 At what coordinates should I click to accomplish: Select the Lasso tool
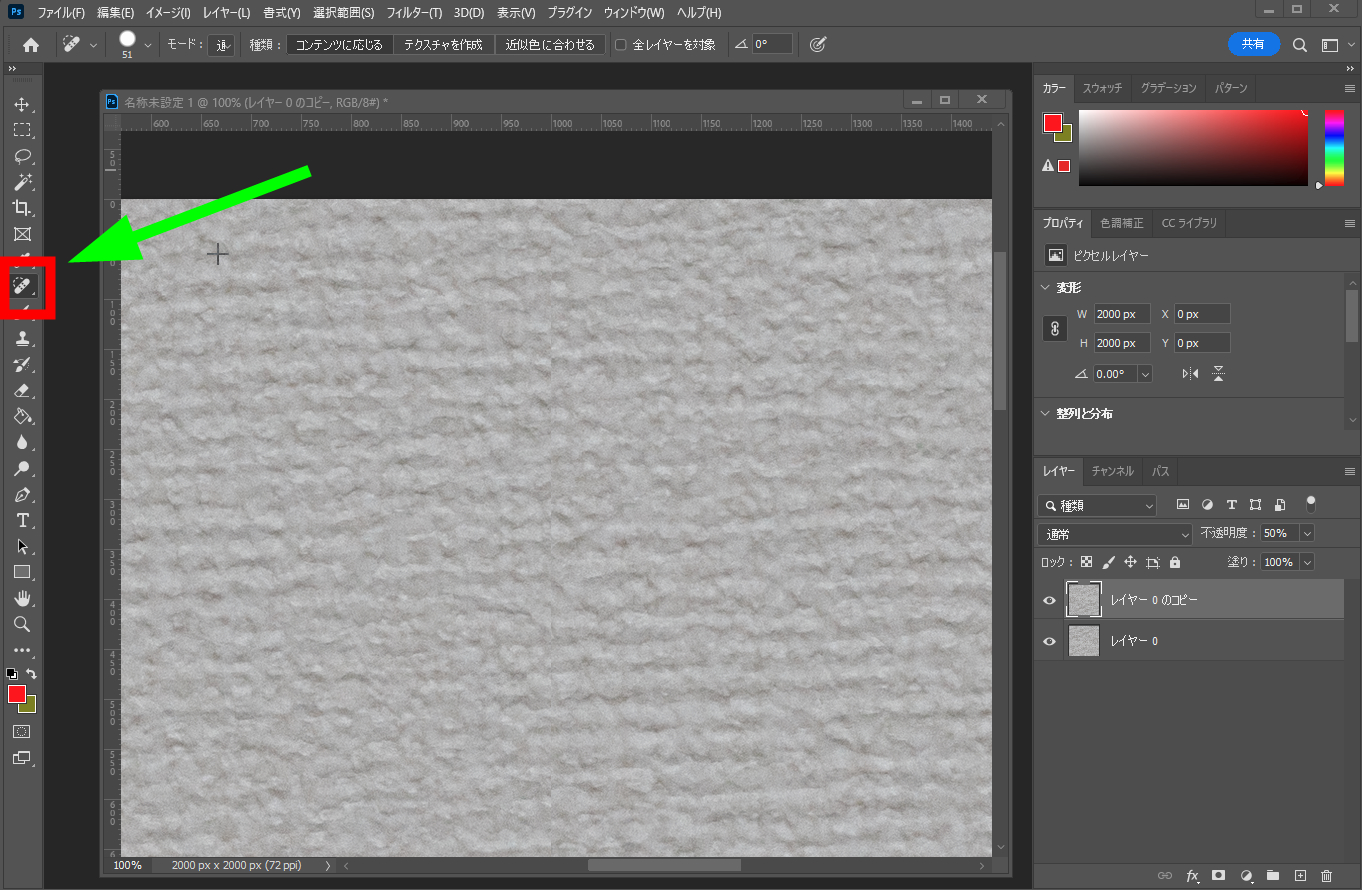[x=21, y=157]
